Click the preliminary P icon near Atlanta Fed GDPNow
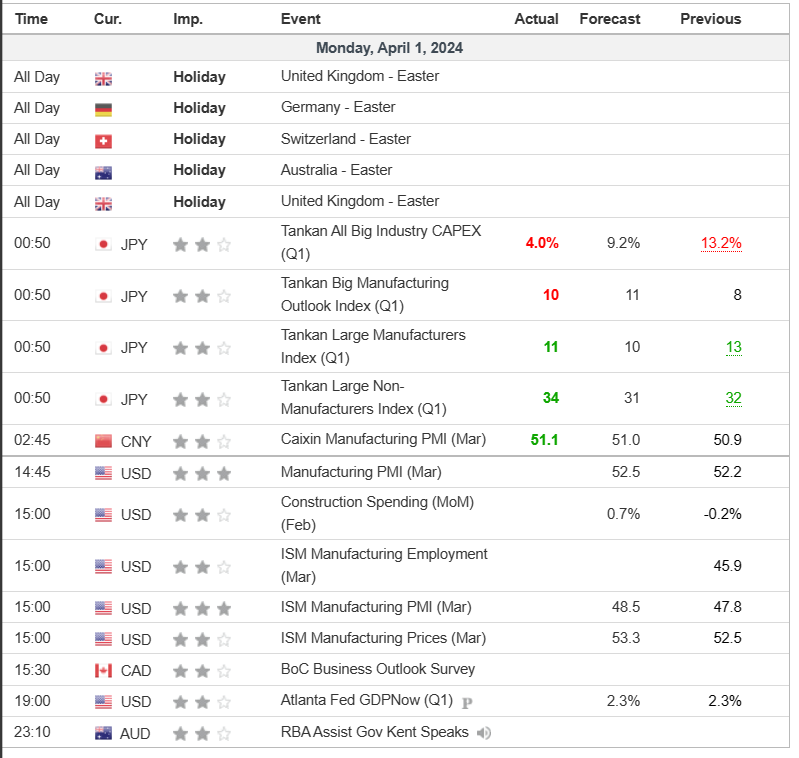This screenshot has height=758, width=799. [x=466, y=702]
